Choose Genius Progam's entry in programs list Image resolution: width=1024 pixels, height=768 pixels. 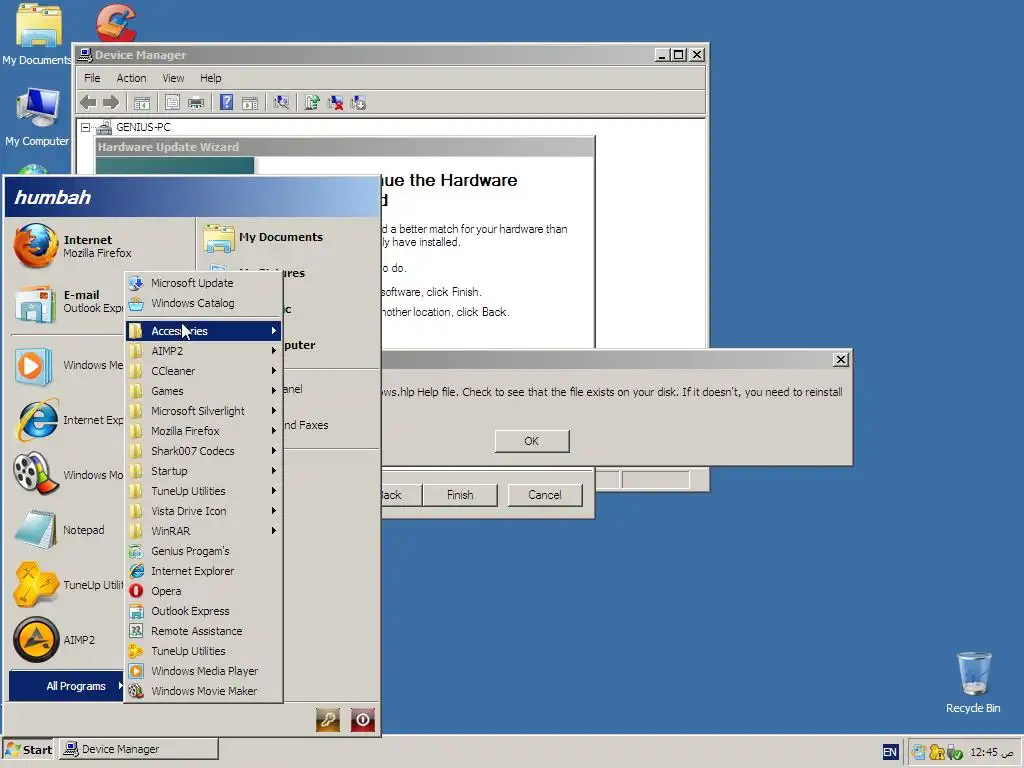(204, 551)
